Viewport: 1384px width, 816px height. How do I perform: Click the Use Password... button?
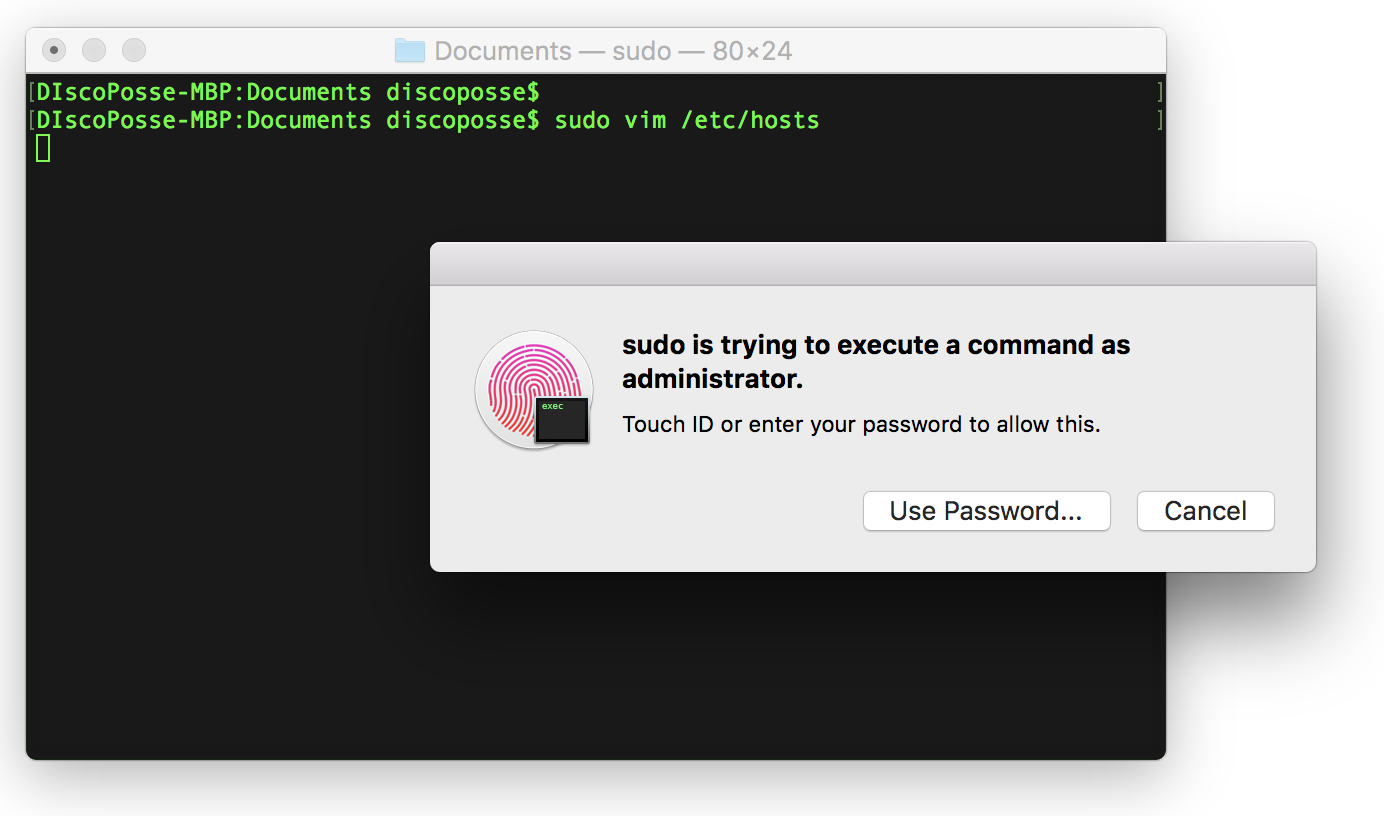click(x=986, y=511)
